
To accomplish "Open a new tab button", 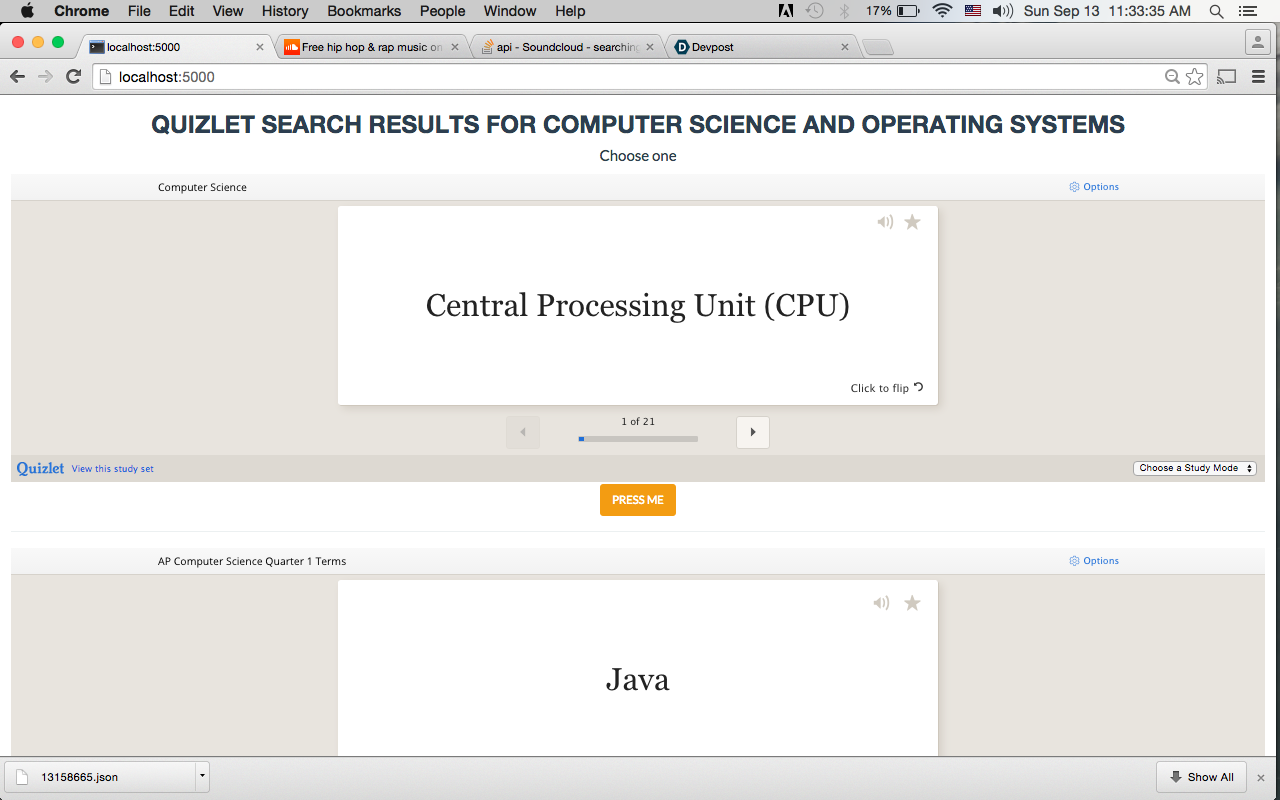I will 878,47.
